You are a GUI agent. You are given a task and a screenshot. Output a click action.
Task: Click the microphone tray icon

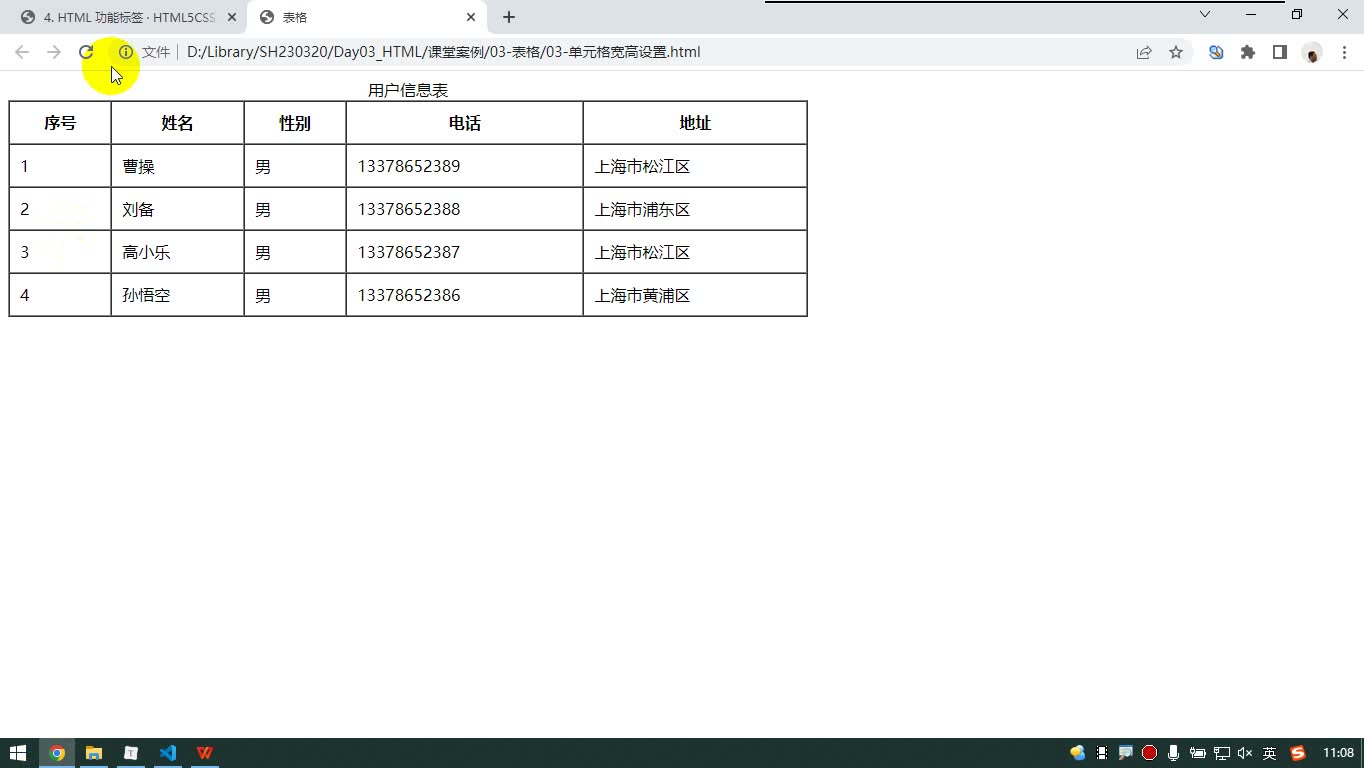1173,753
